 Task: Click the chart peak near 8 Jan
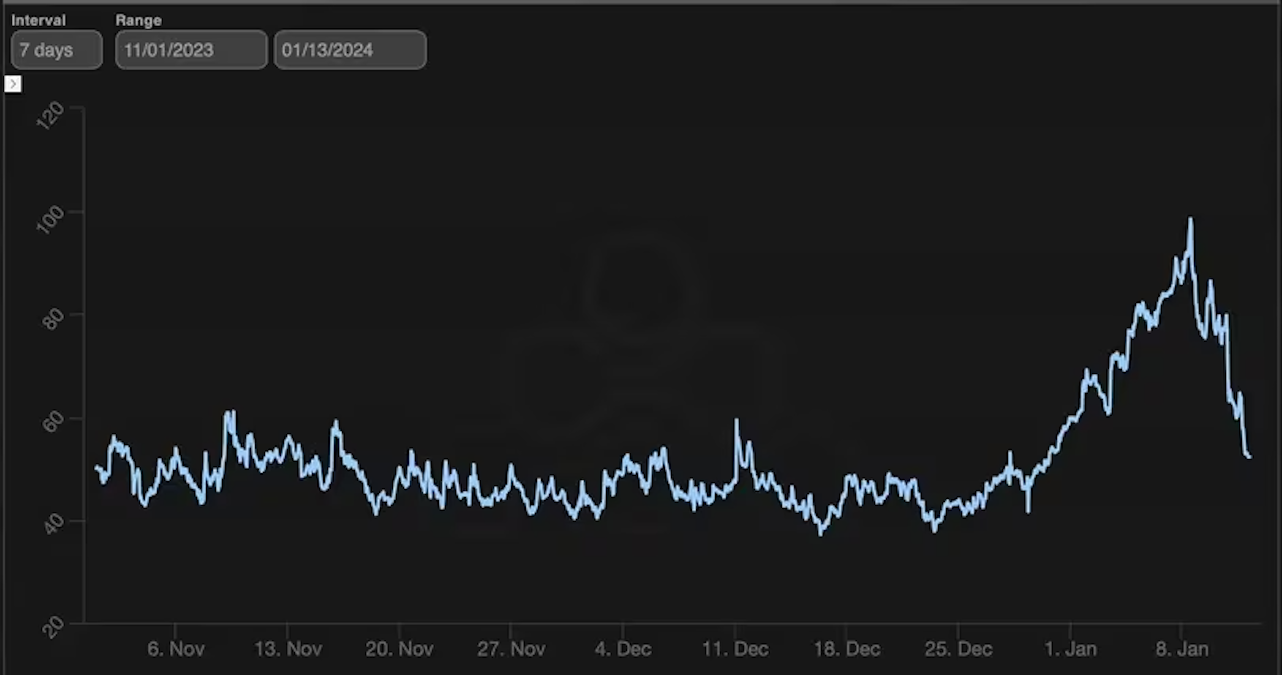pos(1190,220)
